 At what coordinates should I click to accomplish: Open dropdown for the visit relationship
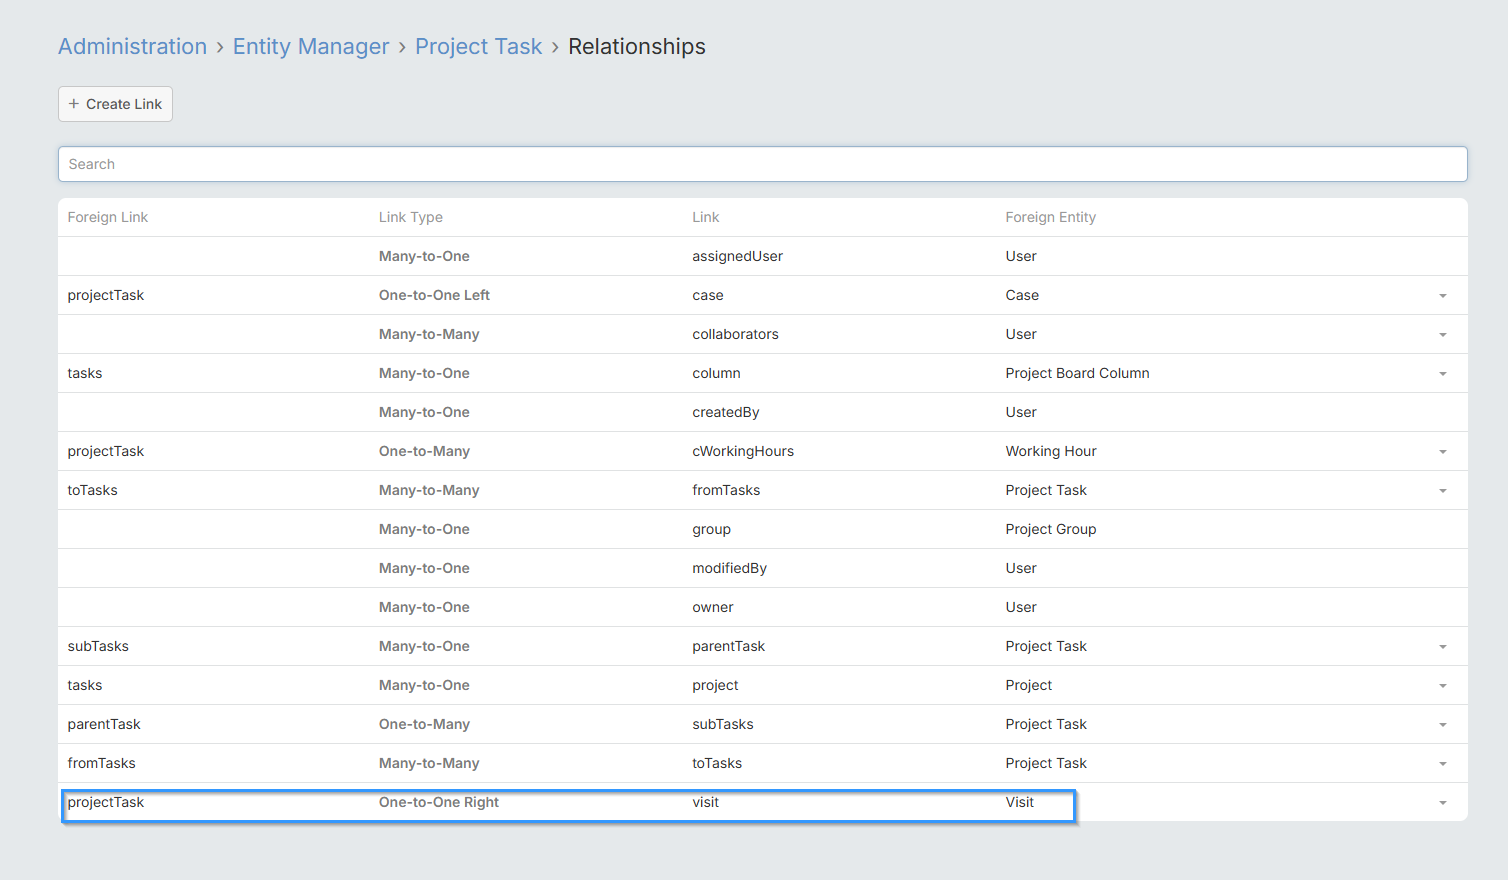(x=1442, y=803)
